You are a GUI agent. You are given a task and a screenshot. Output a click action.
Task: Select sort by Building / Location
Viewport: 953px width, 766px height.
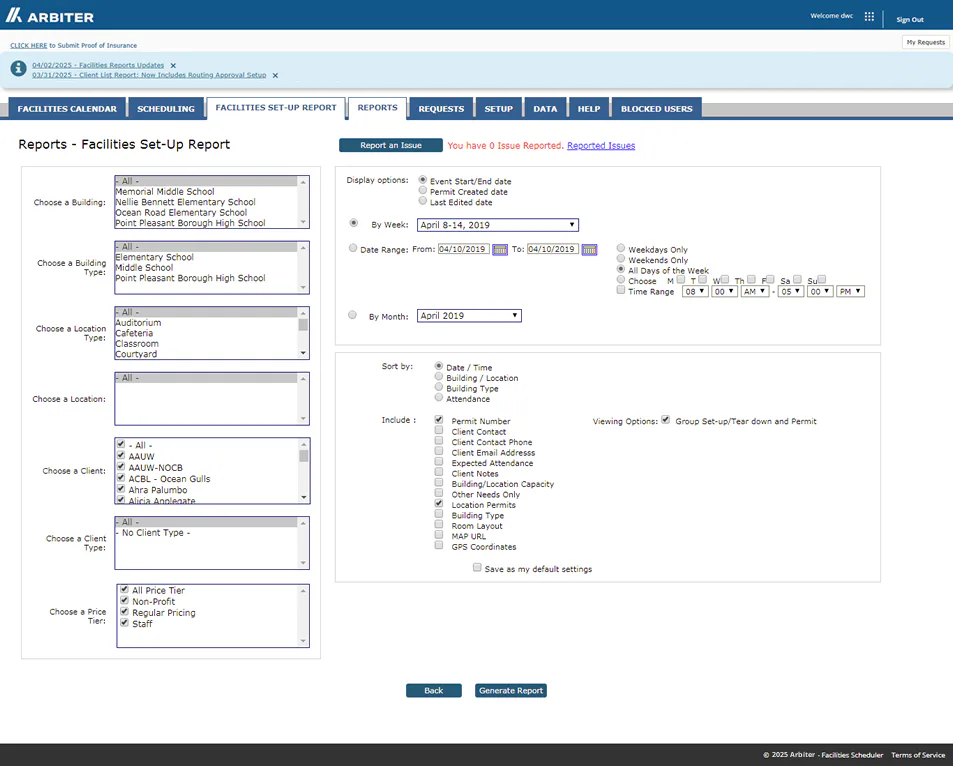tap(439, 376)
